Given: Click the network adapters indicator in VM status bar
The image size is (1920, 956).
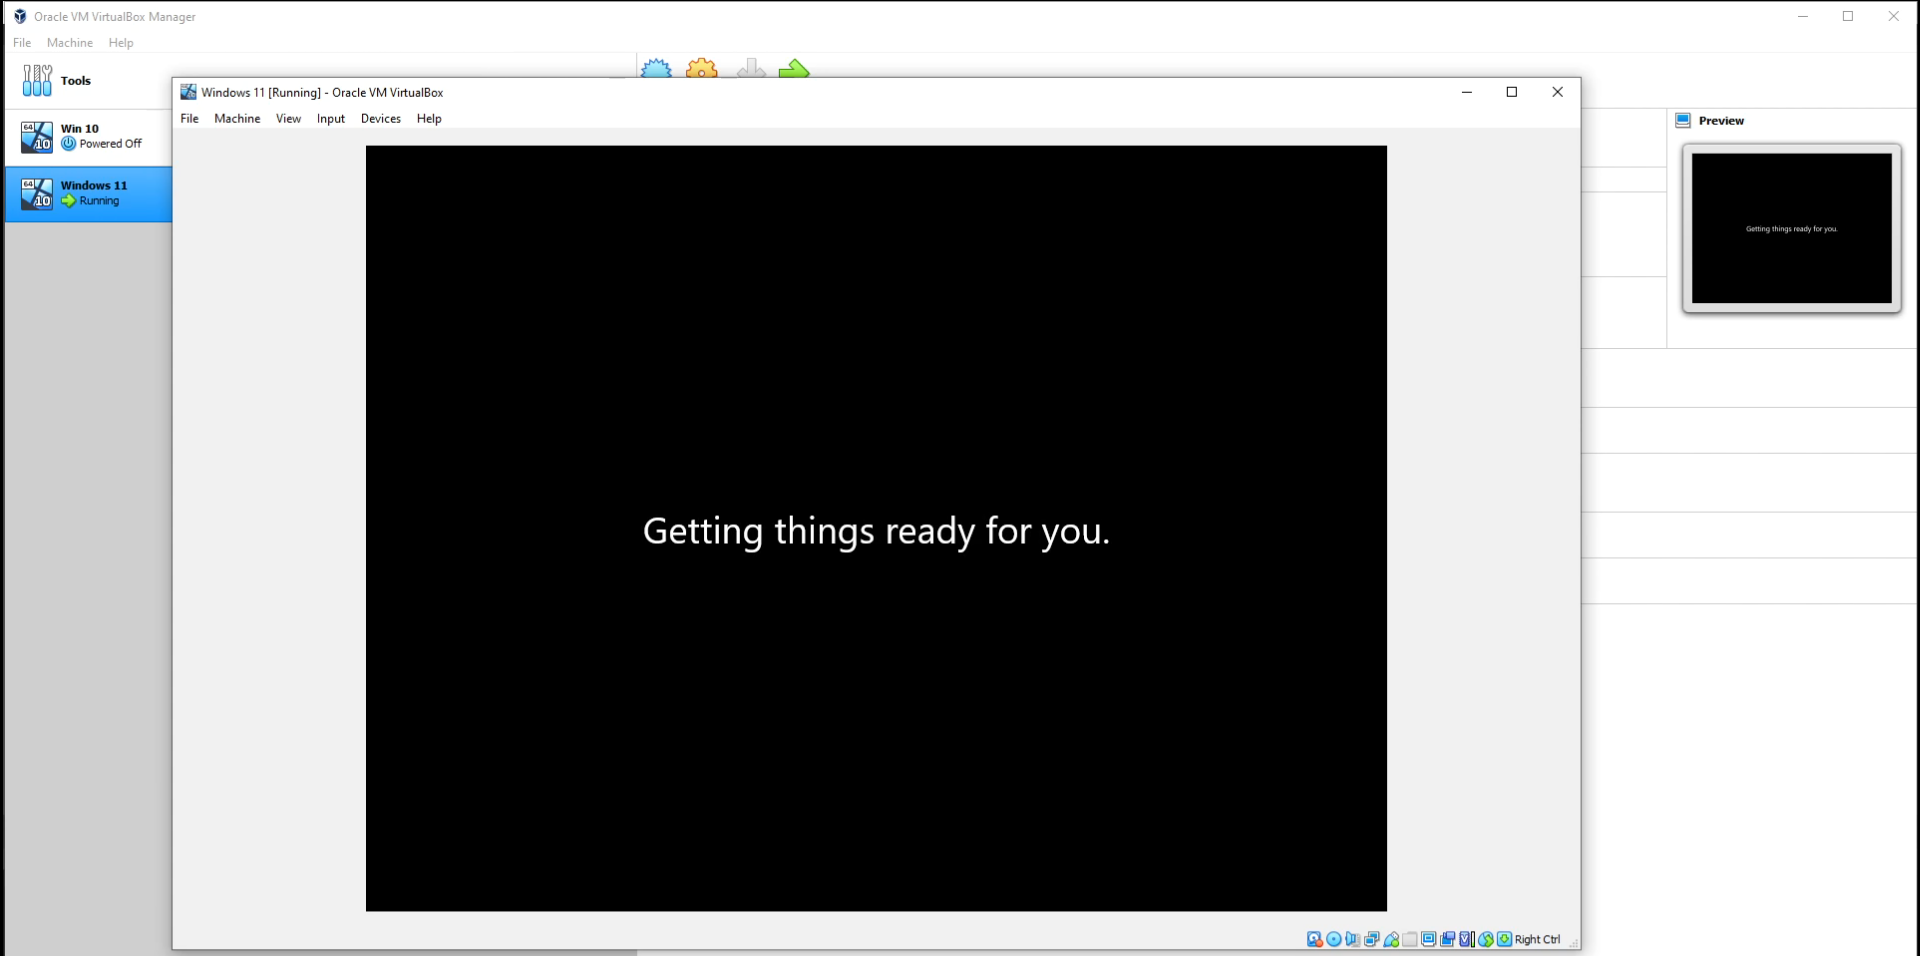Looking at the screenshot, I should click(1372, 939).
